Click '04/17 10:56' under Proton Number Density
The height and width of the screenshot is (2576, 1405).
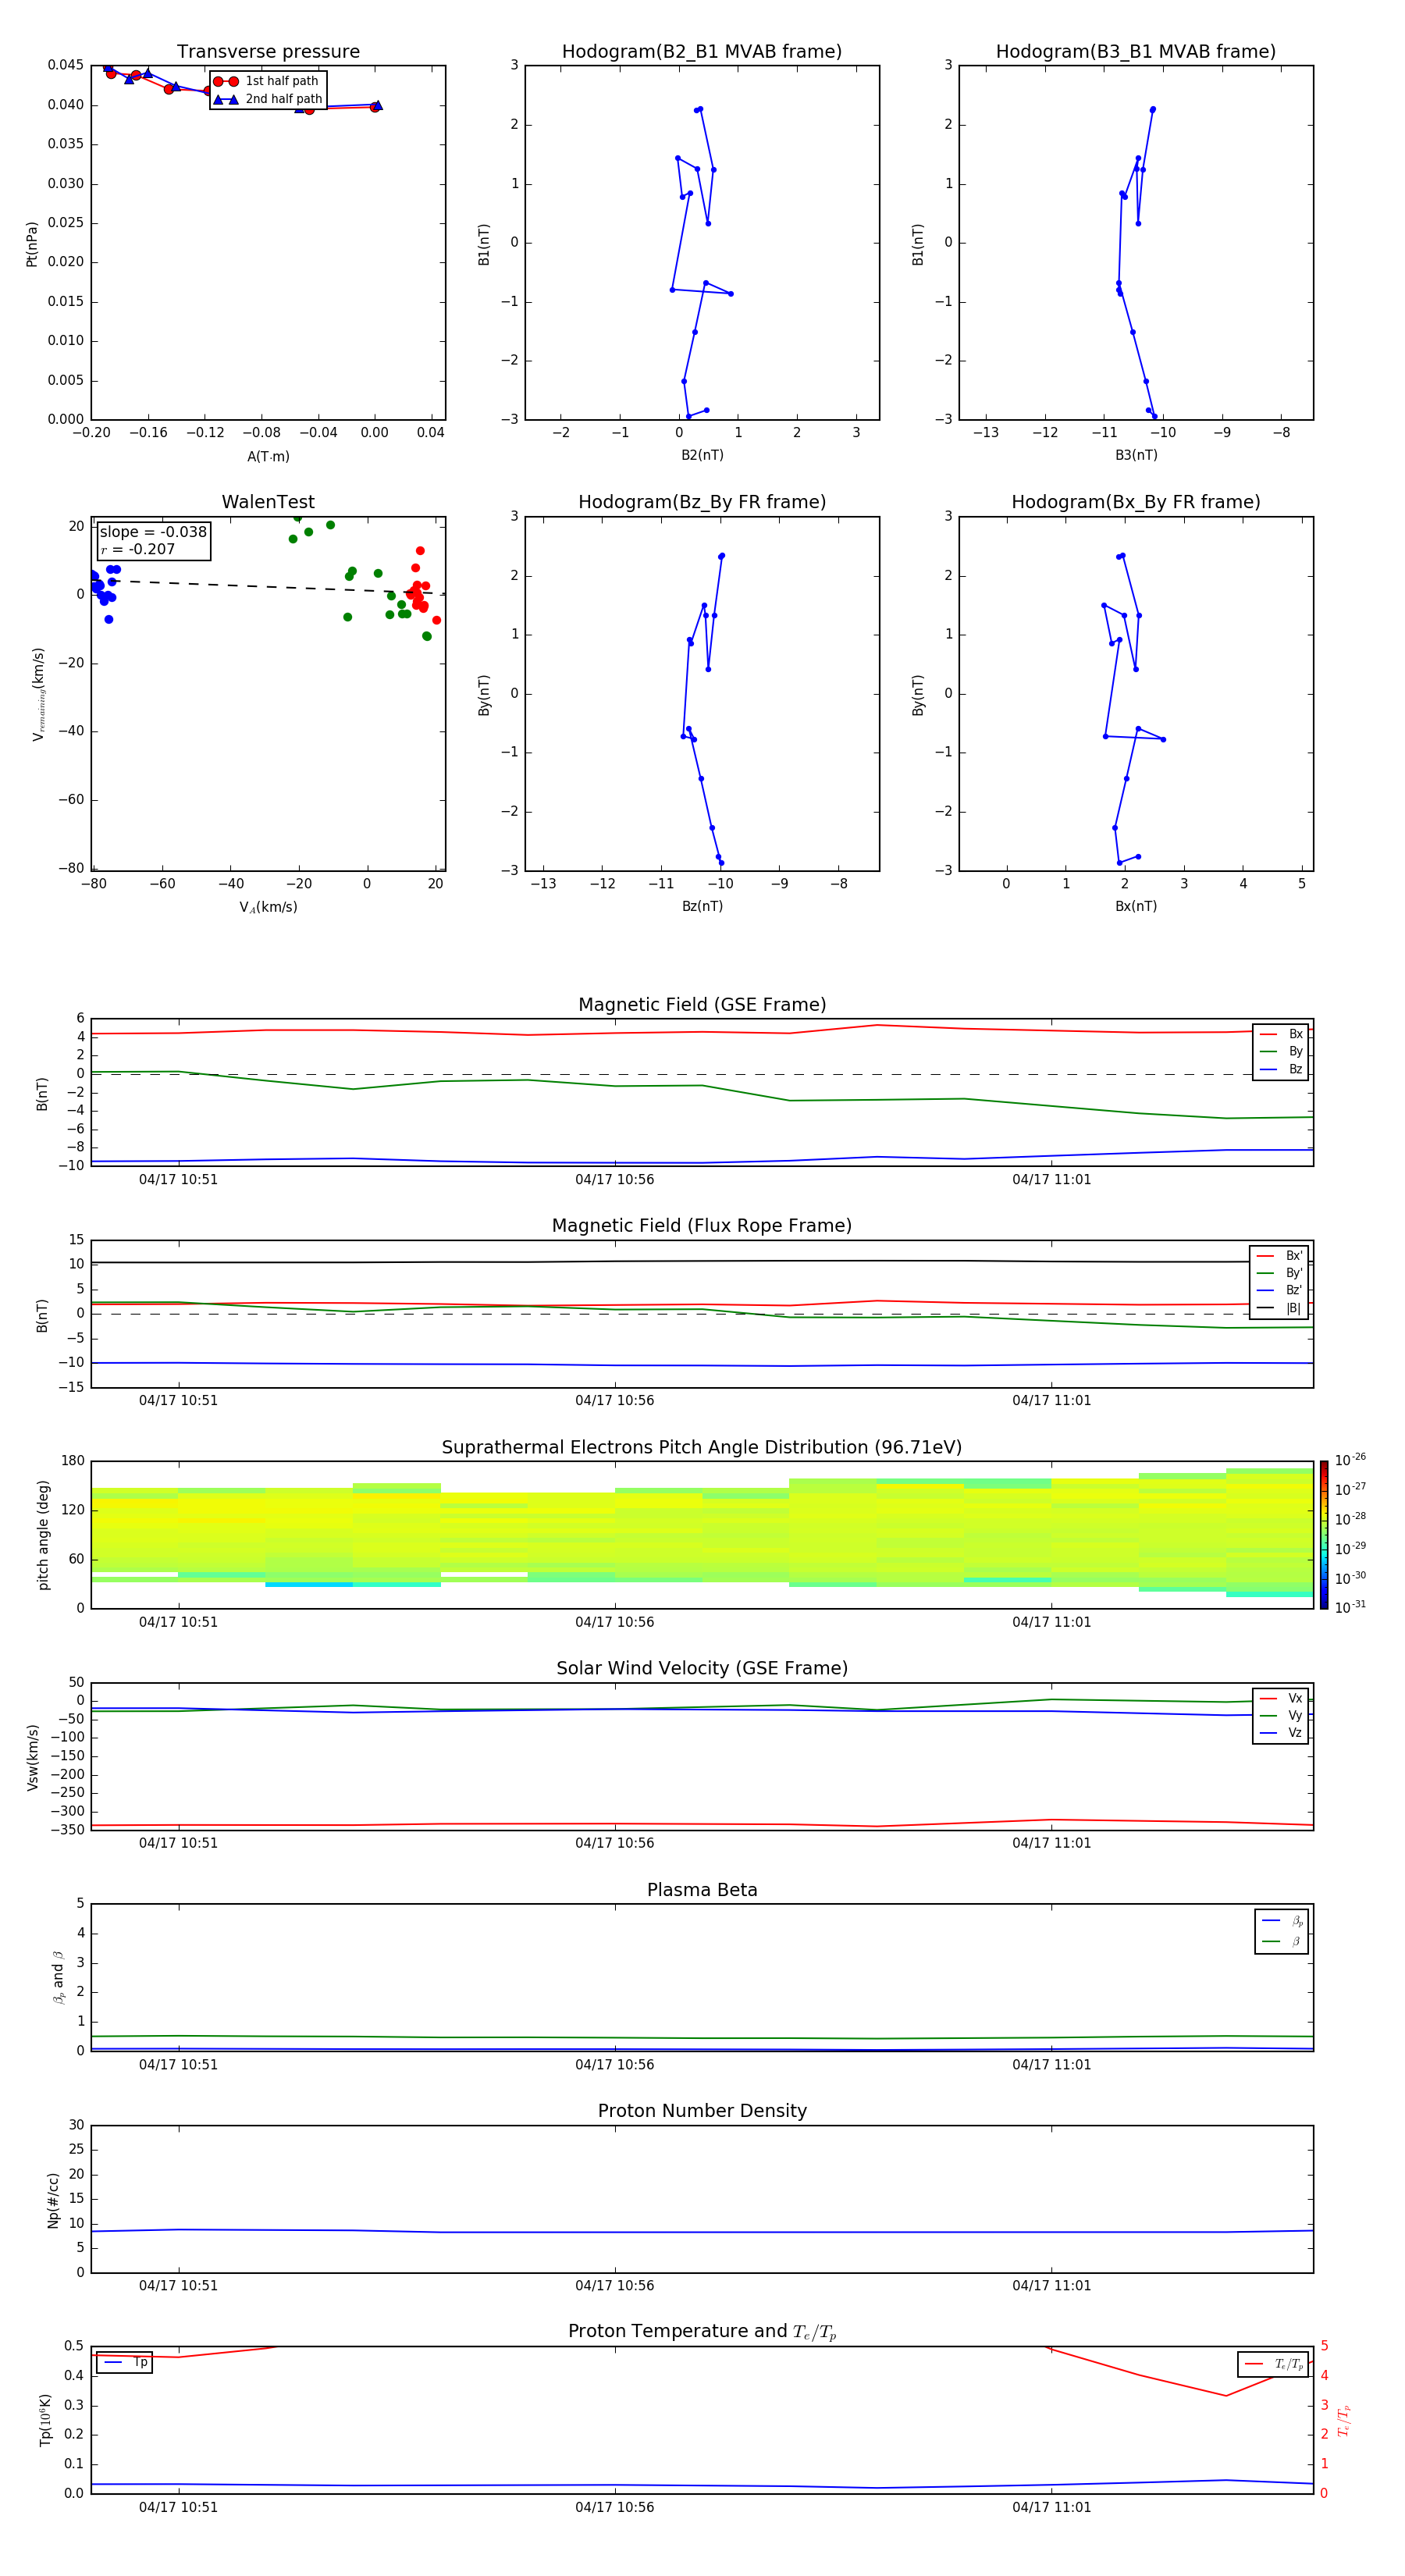[614, 2286]
